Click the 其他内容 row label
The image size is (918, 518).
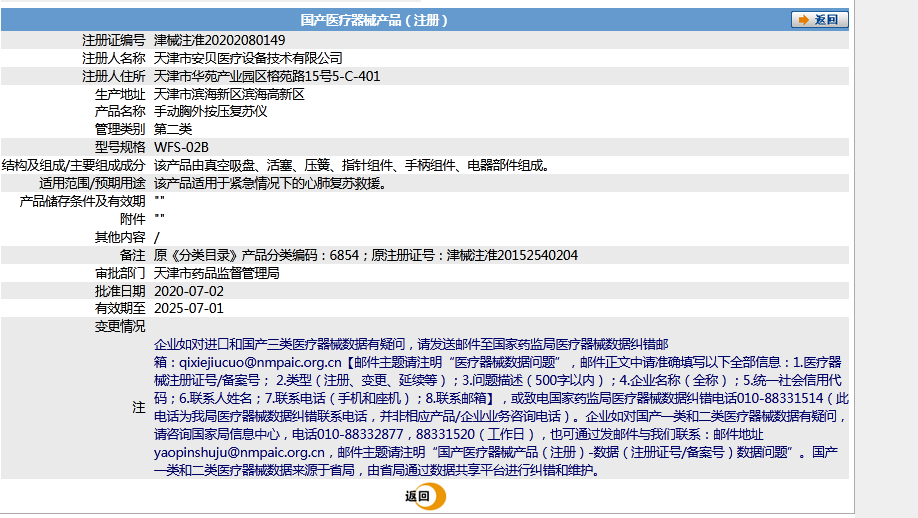point(120,237)
